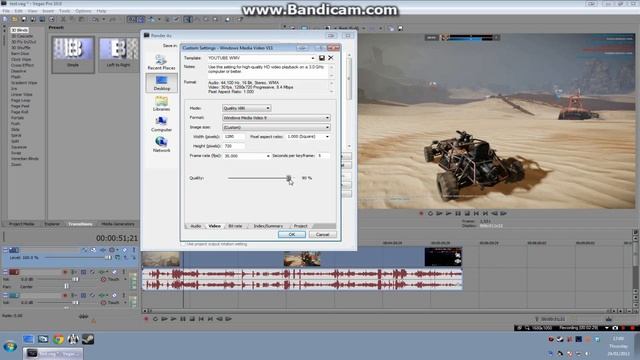Click OK in Custom Settings dialog

click(291, 235)
